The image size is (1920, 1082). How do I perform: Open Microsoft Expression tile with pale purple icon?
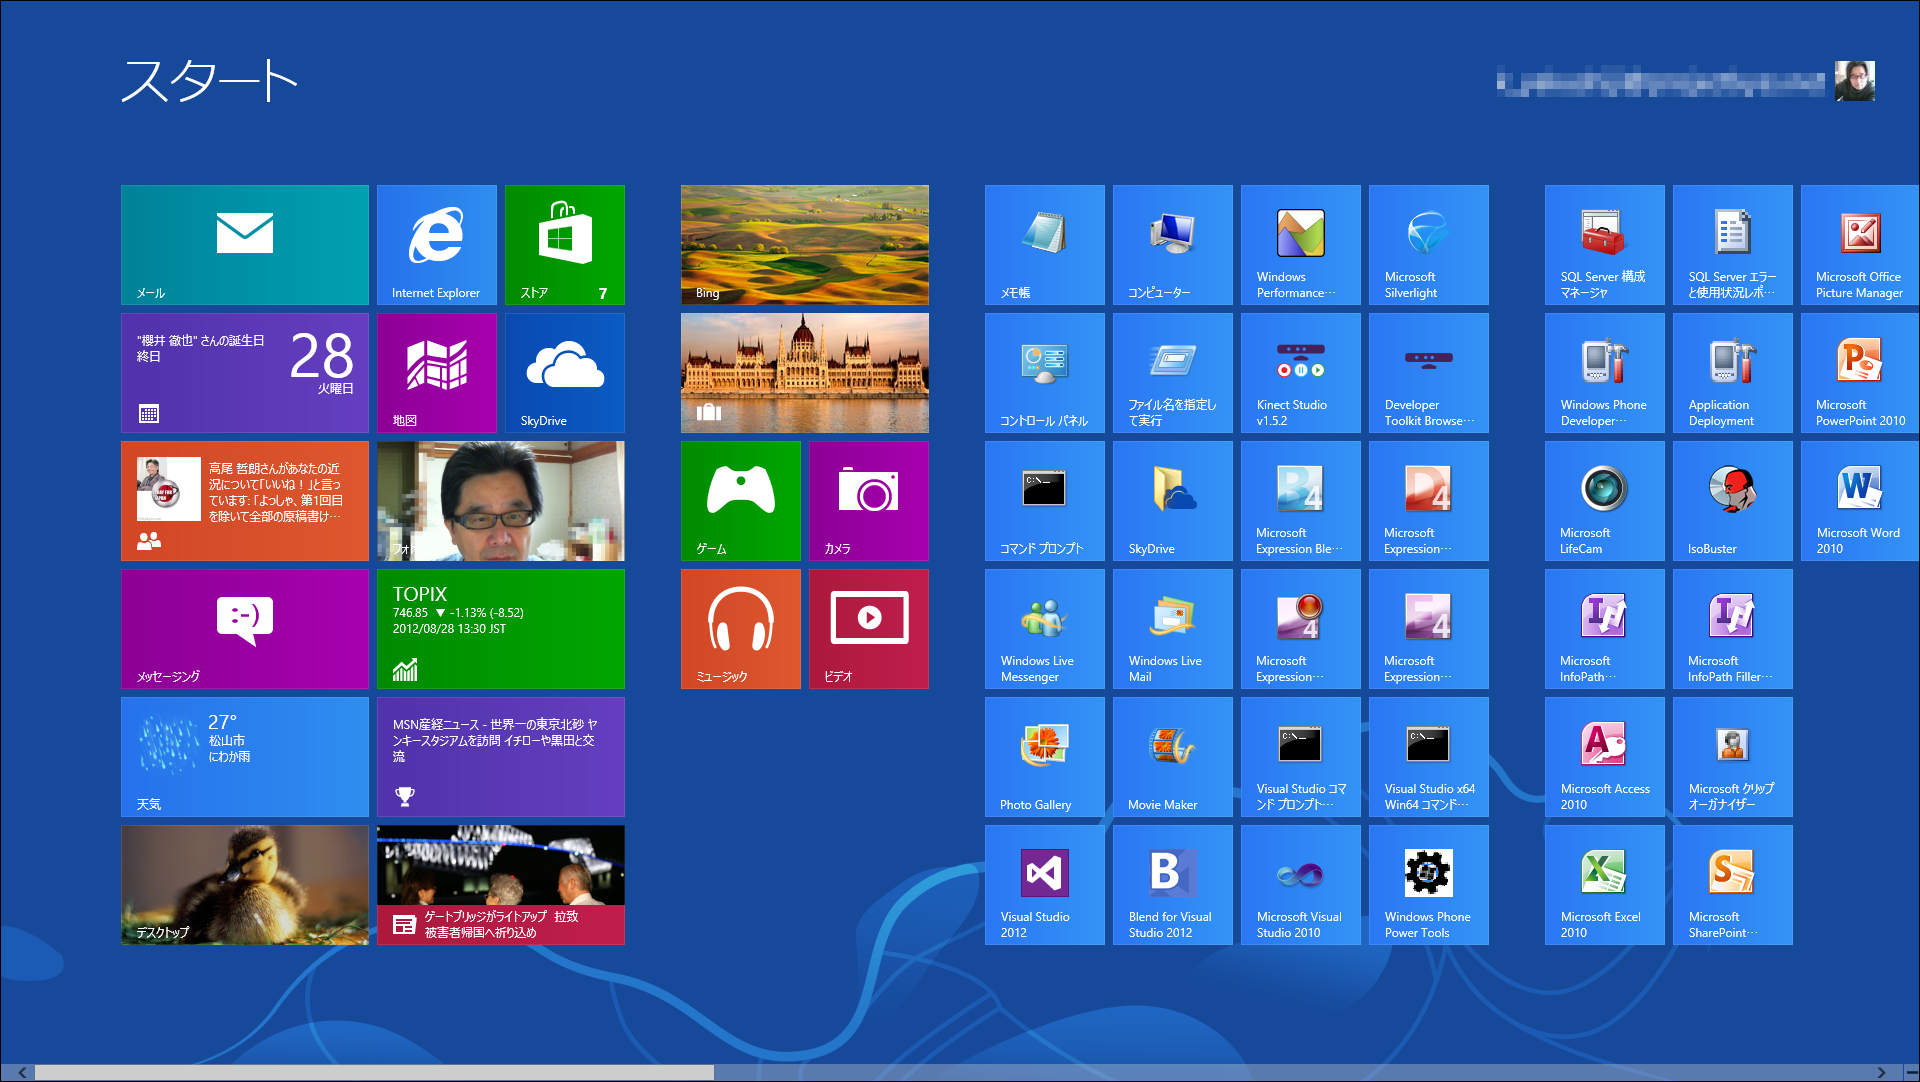(x=1429, y=629)
